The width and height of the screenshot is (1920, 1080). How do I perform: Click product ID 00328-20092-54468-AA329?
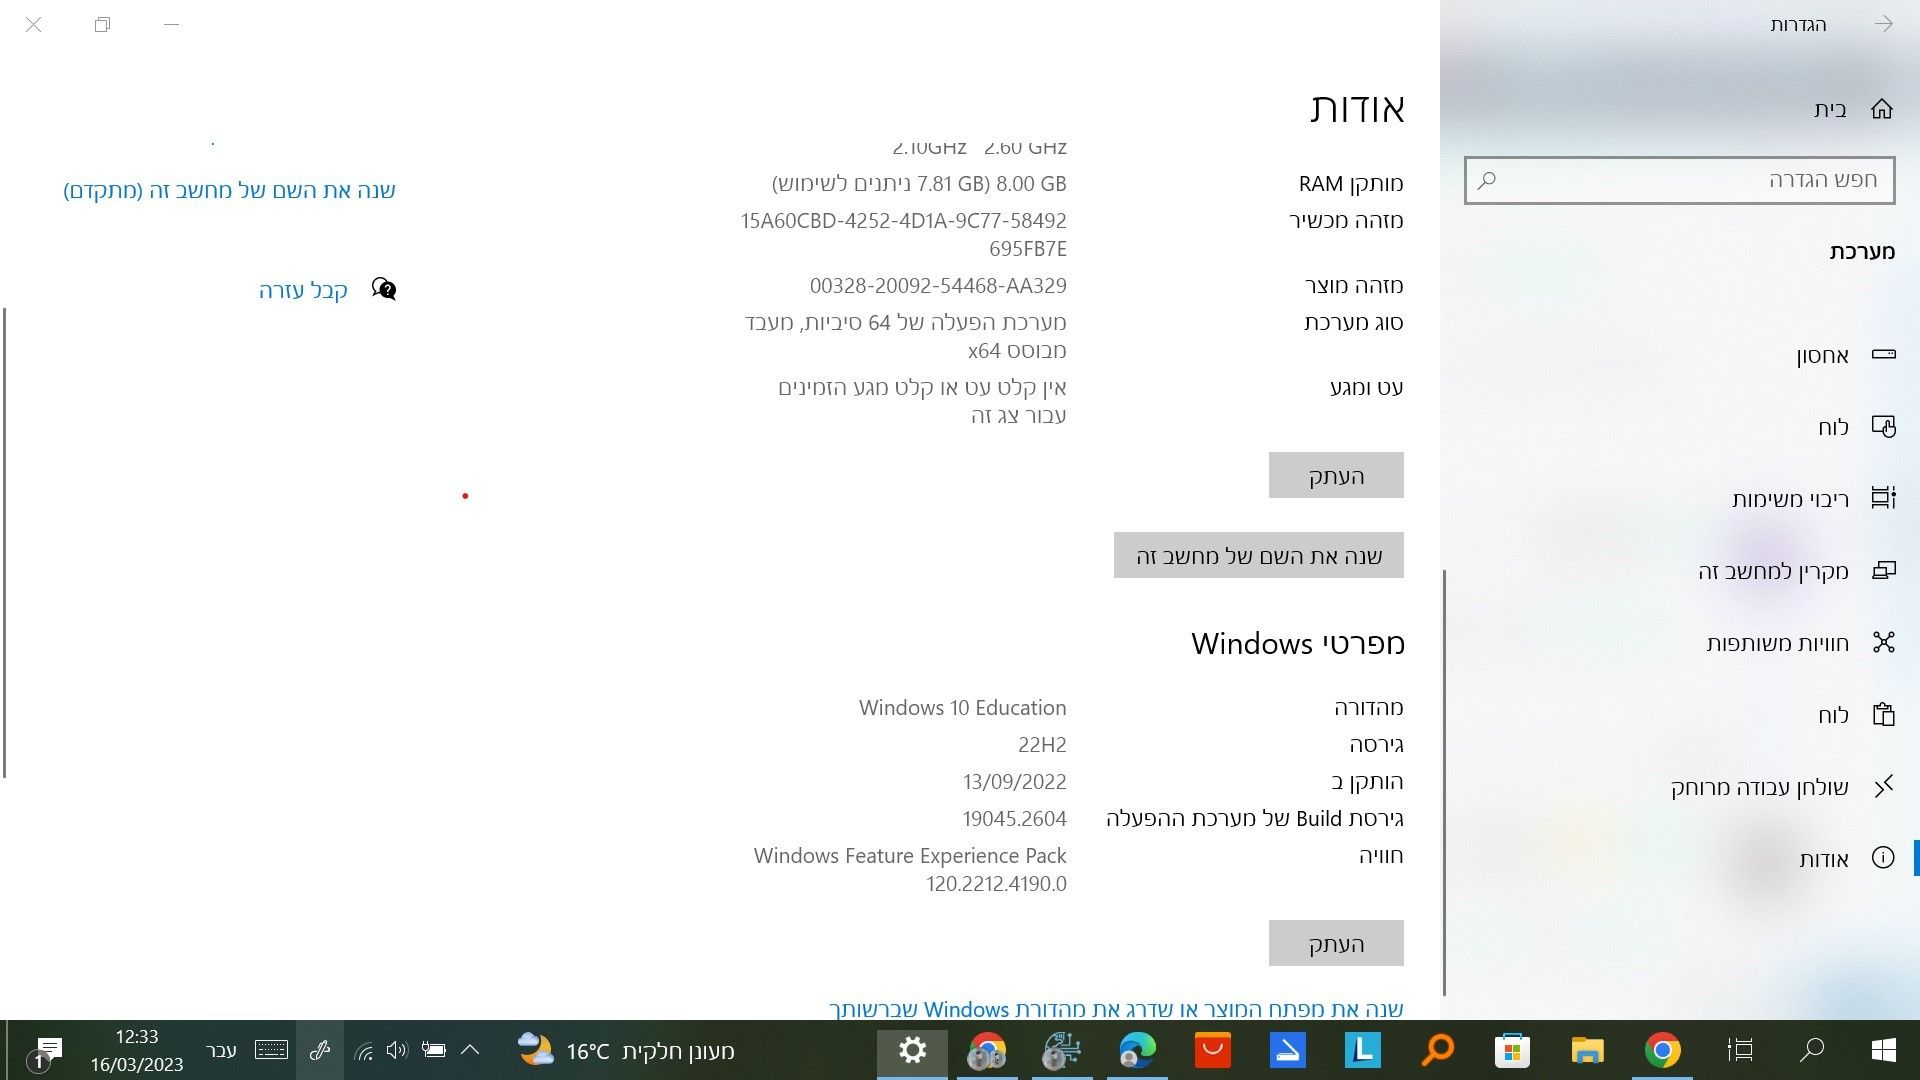pos(938,286)
